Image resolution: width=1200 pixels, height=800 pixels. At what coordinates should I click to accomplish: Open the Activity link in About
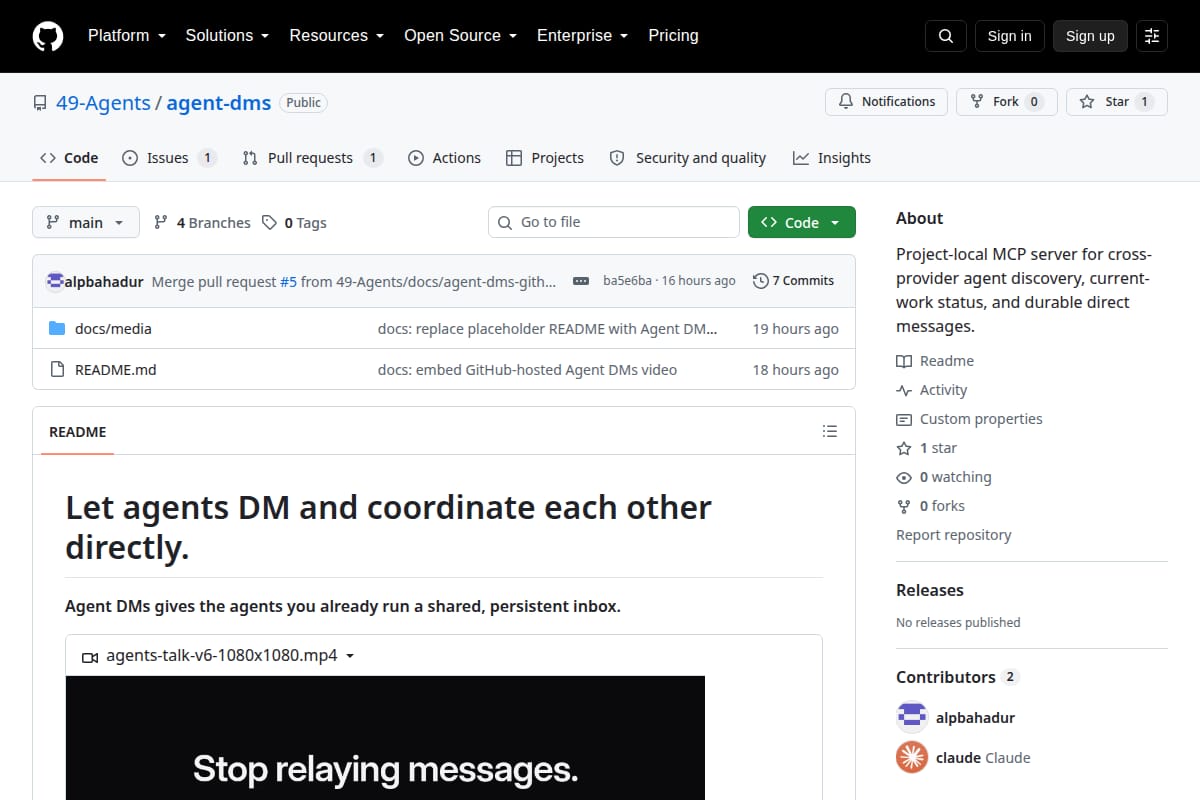point(932,390)
